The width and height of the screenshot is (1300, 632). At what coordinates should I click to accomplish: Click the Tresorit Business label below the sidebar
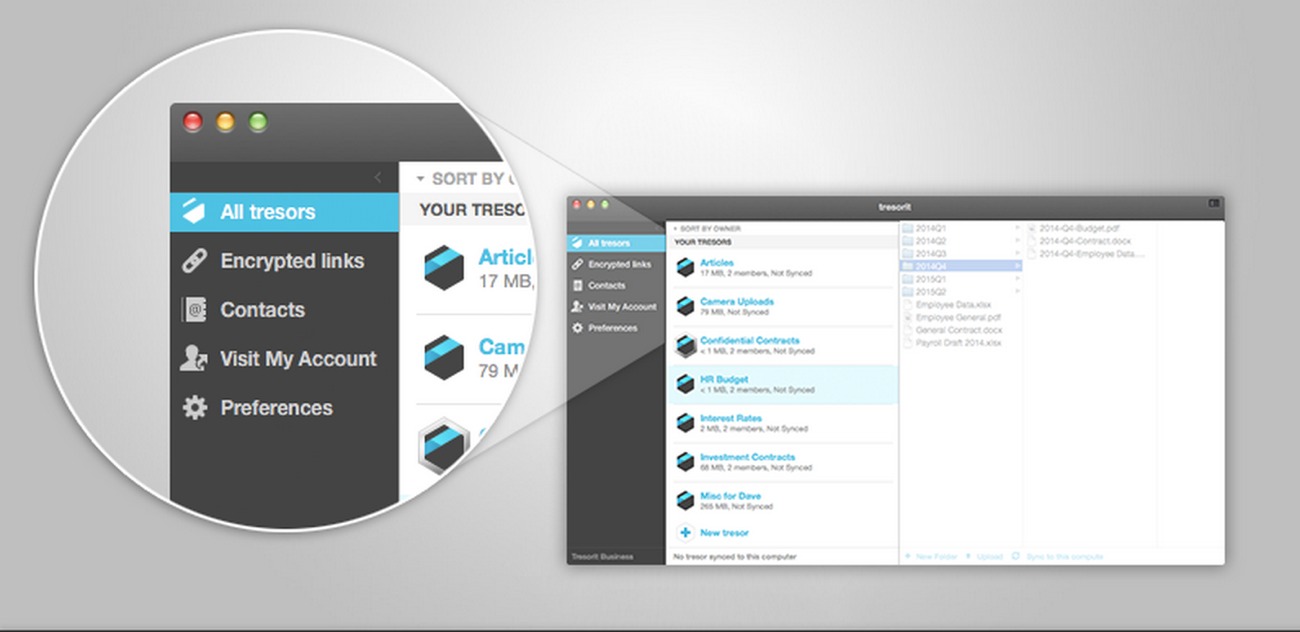pos(602,556)
